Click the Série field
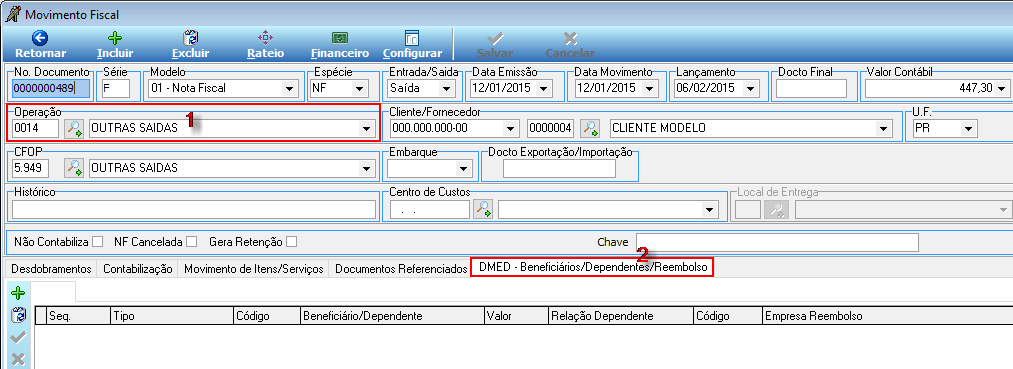This screenshot has height=369, width=1013. click(x=116, y=89)
